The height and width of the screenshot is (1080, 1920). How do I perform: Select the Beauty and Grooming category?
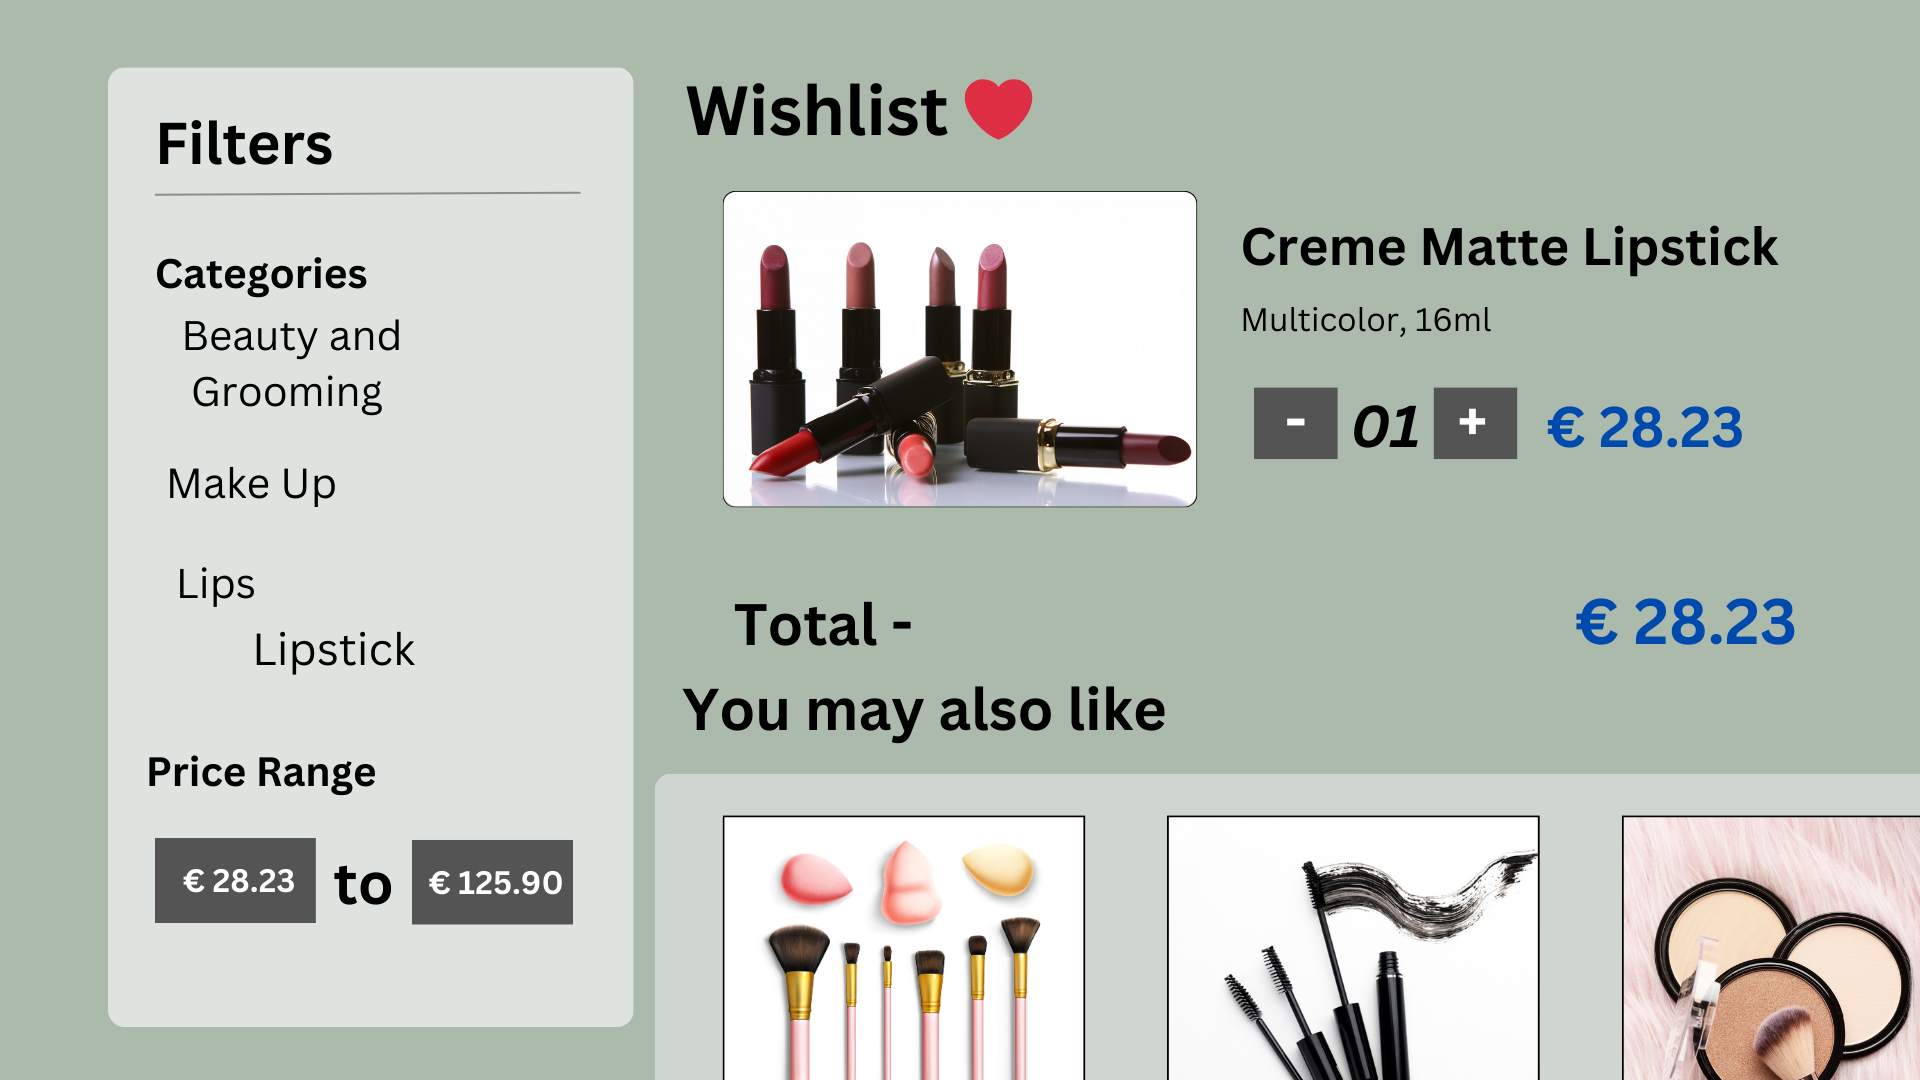[x=290, y=364]
